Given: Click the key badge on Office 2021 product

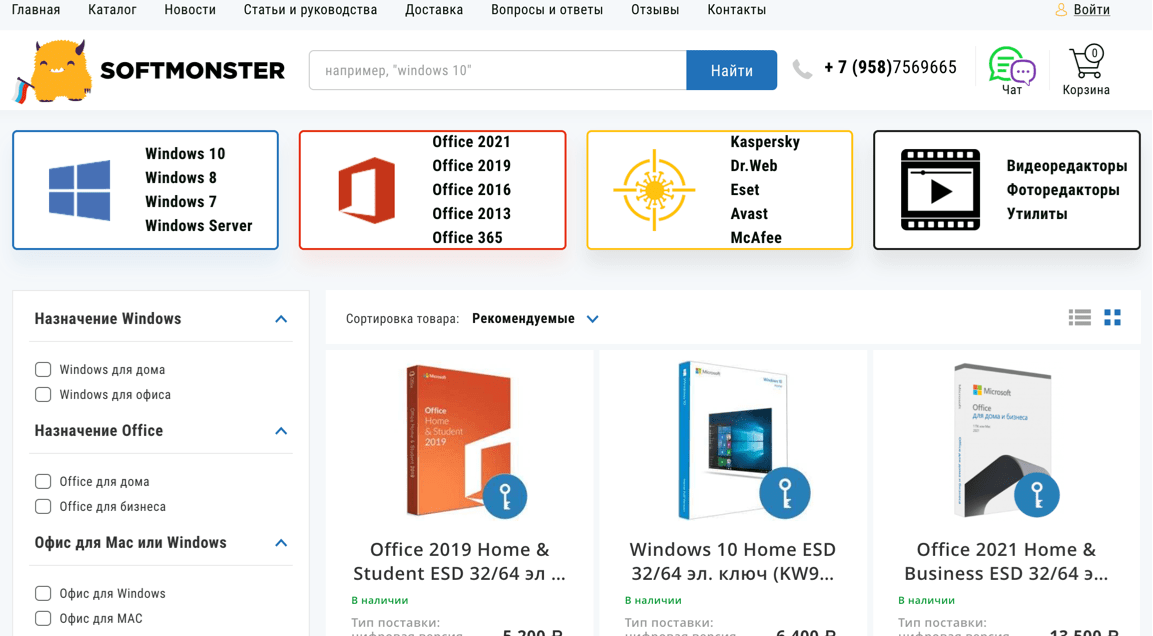Looking at the screenshot, I should click(1037, 495).
